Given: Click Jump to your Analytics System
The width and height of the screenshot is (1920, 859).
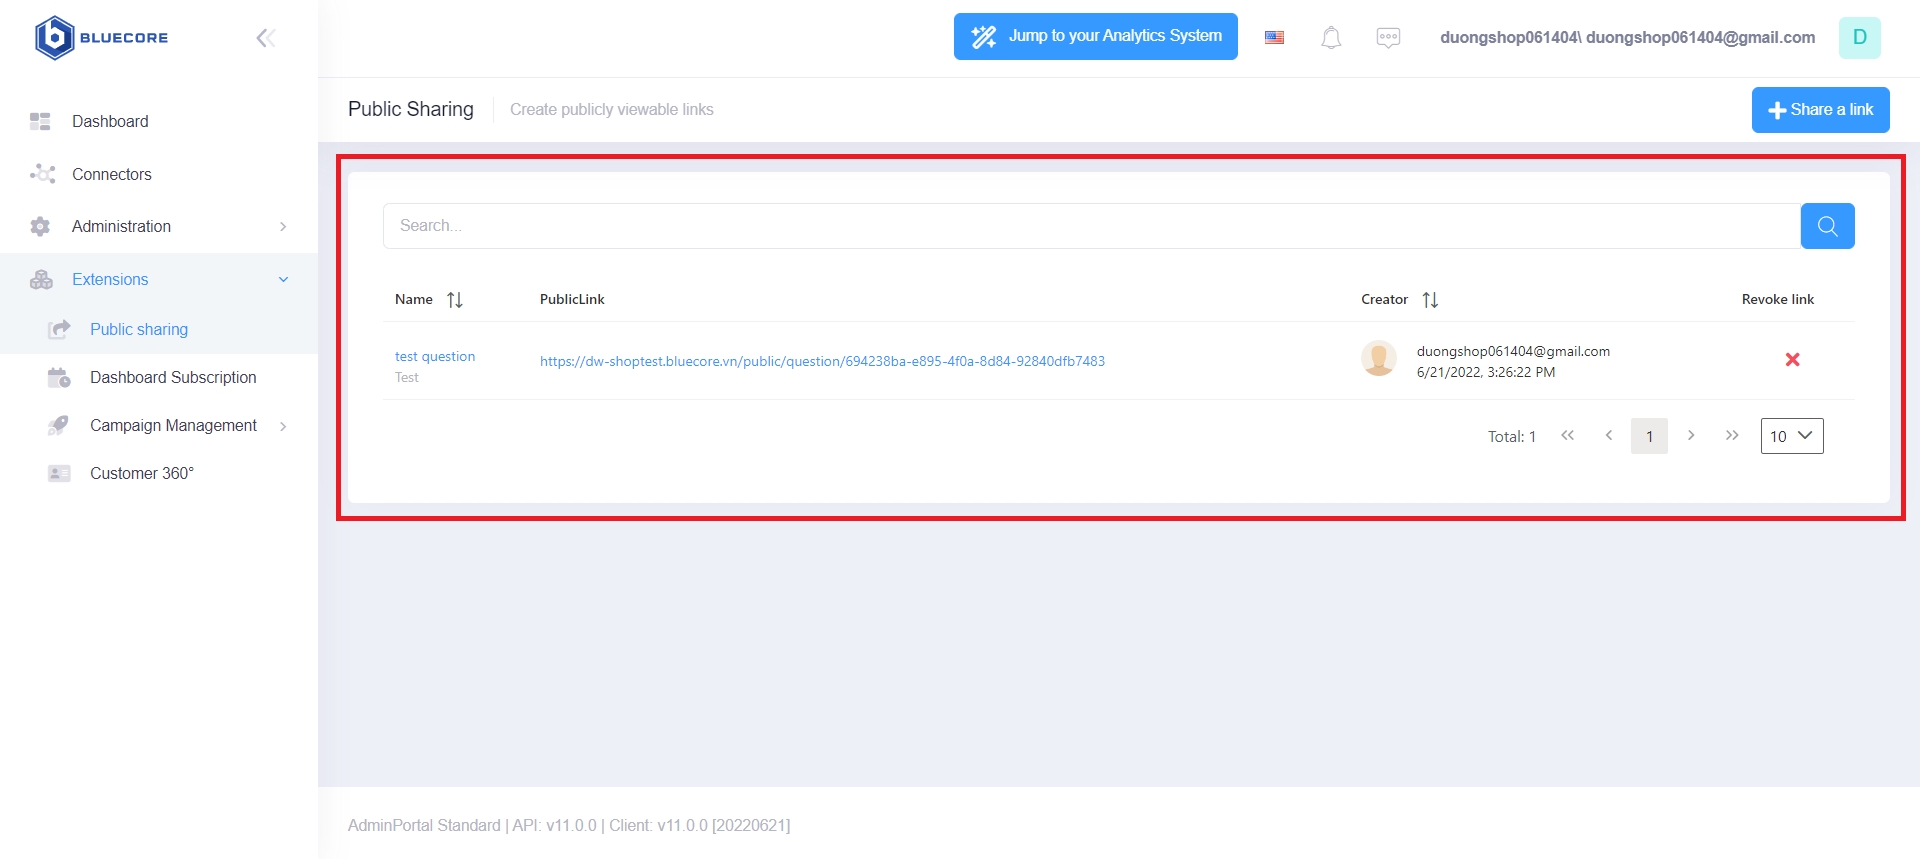Looking at the screenshot, I should 1095,37.
